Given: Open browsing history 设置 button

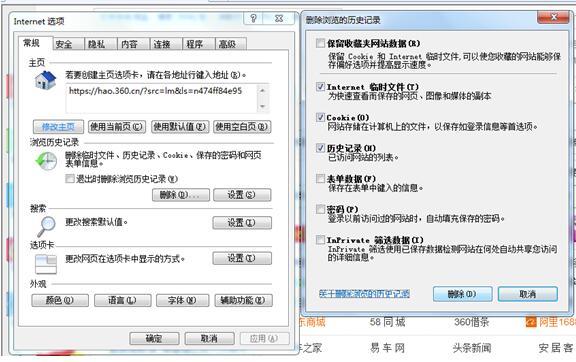Looking at the screenshot, I should coord(242,195).
